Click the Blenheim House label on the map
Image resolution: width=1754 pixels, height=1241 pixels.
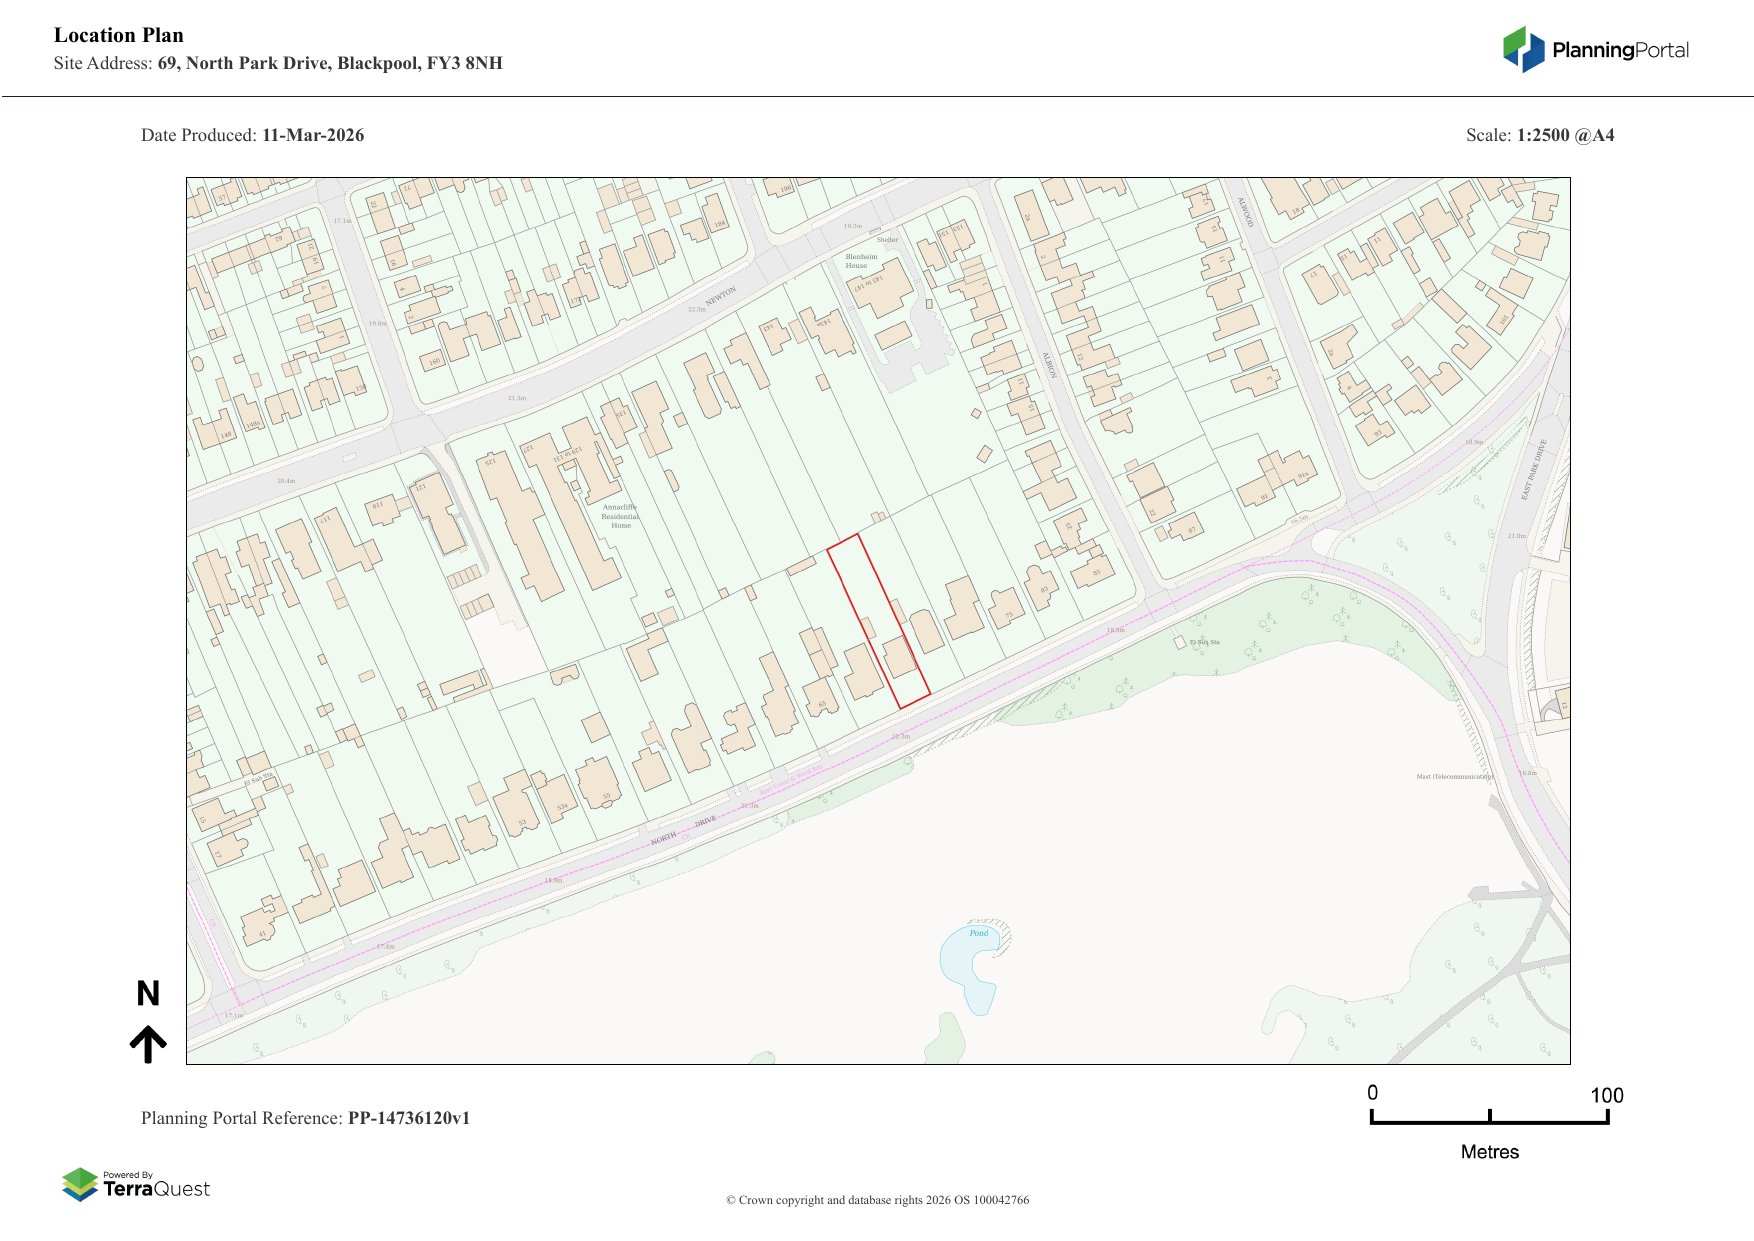pos(861,261)
